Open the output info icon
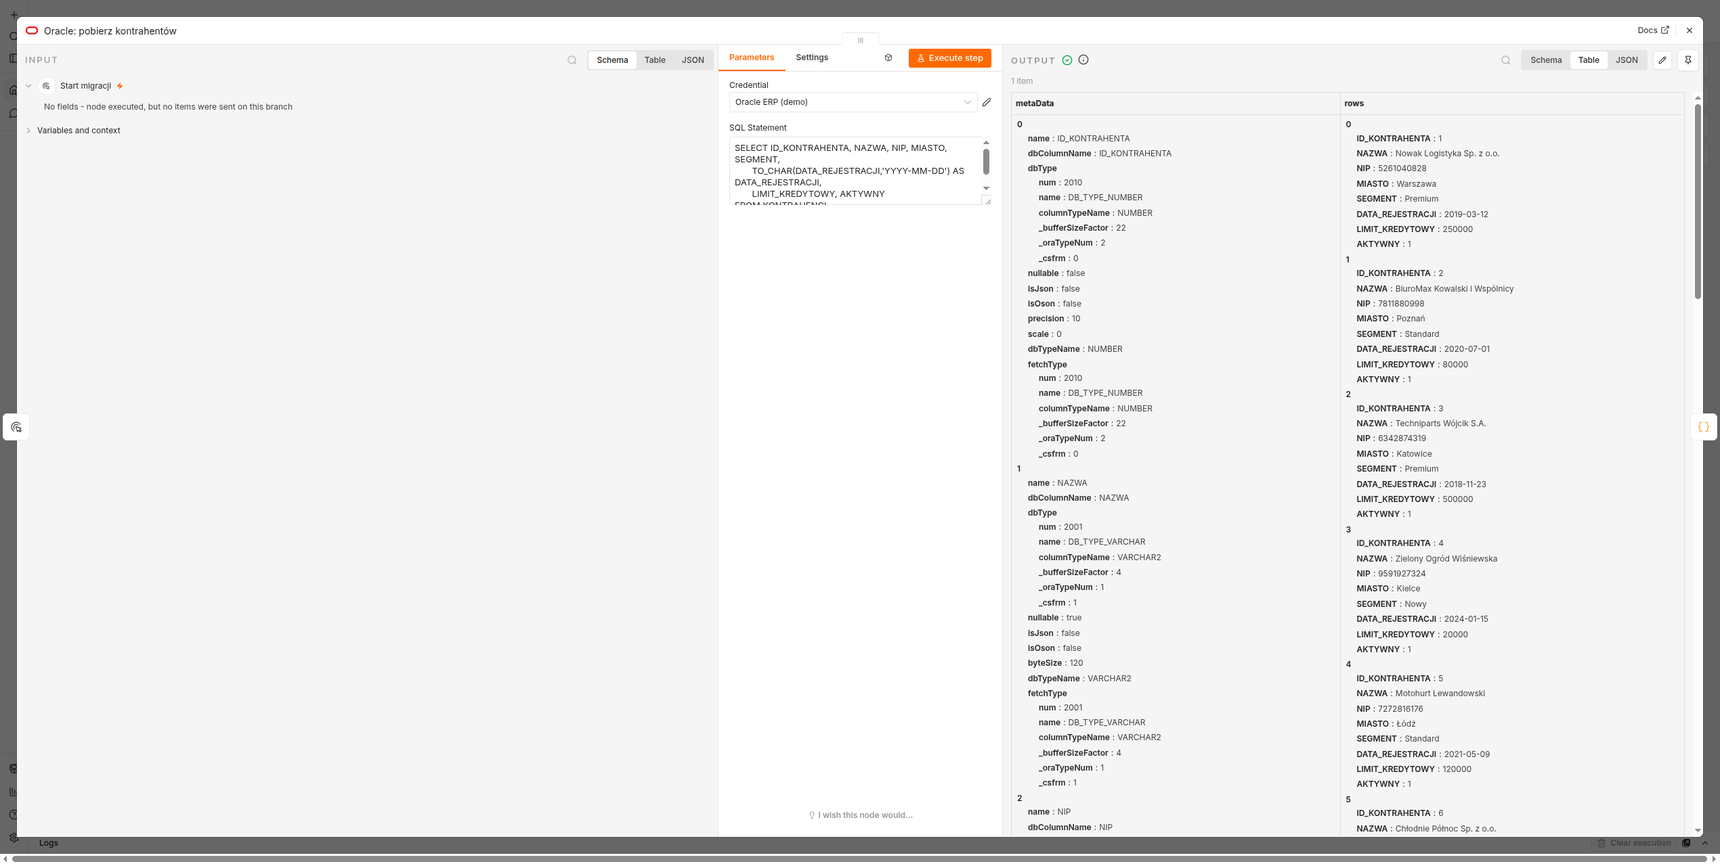Viewport: 1720px width, 864px height. pyautogui.click(x=1083, y=60)
